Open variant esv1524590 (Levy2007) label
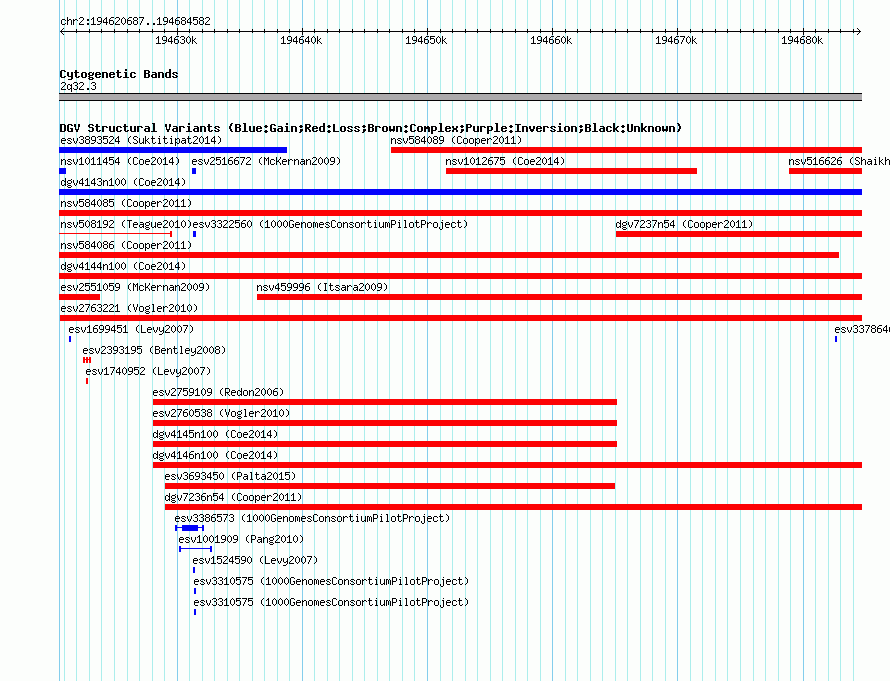 (x=255, y=560)
